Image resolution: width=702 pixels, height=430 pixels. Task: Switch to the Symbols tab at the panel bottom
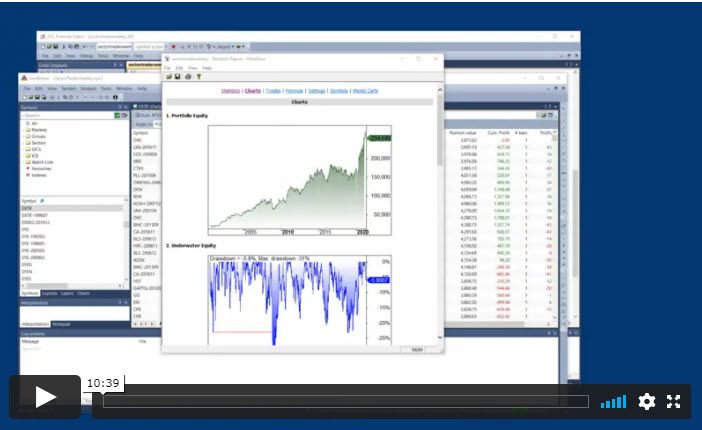30,293
